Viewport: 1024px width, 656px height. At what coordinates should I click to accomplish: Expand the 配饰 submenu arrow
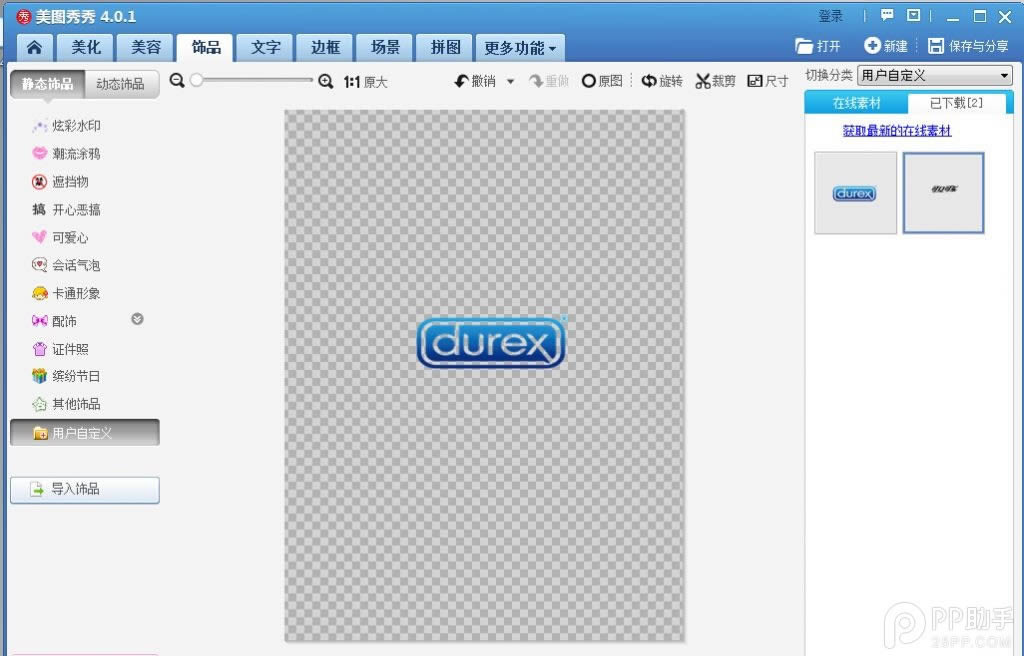pos(137,319)
